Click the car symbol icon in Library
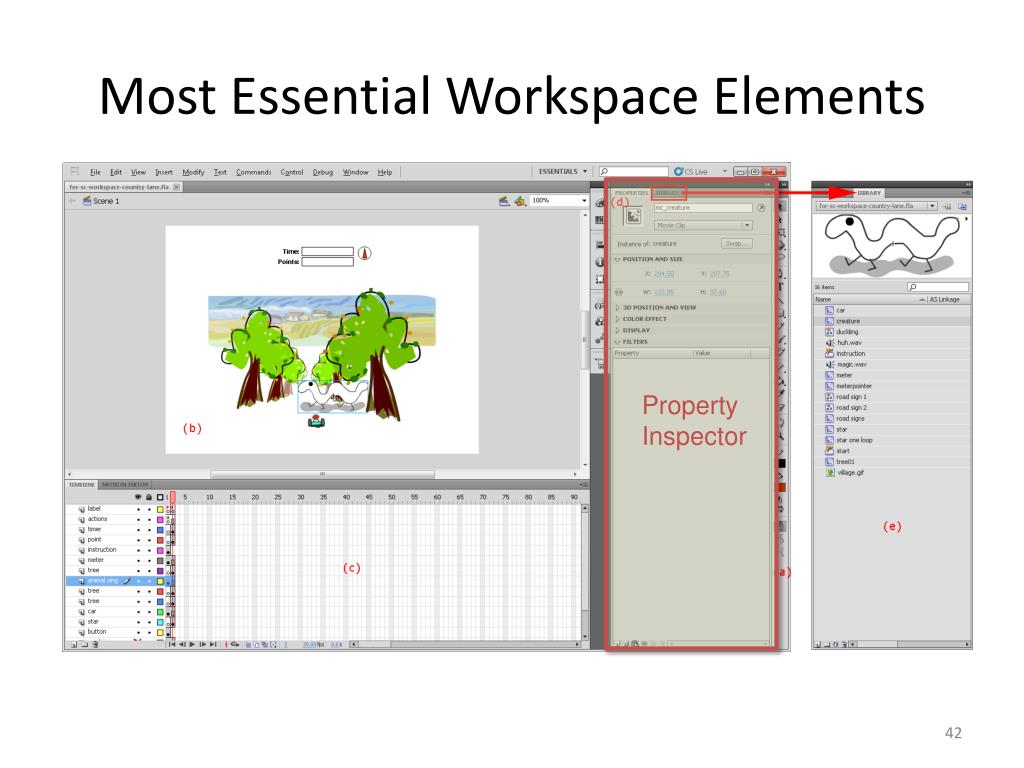Viewport: 1024px width, 768px height. pos(829,310)
